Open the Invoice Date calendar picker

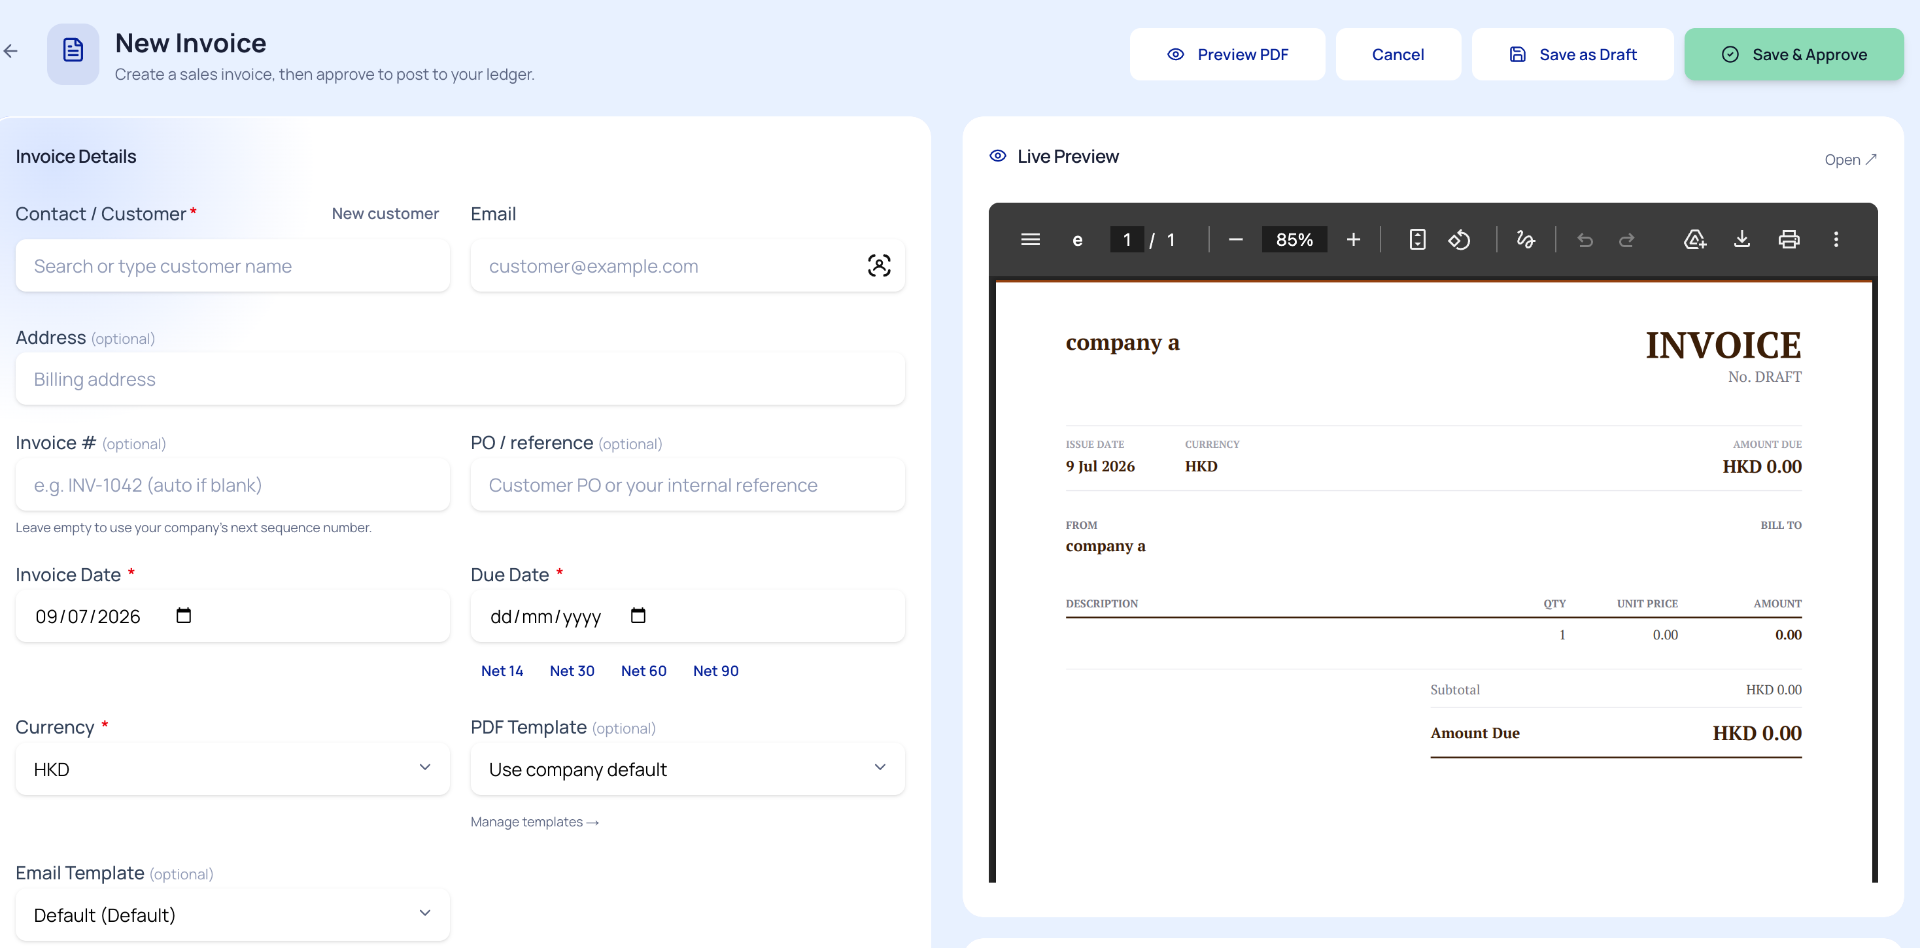pyautogui.click(x=184, y=615)
